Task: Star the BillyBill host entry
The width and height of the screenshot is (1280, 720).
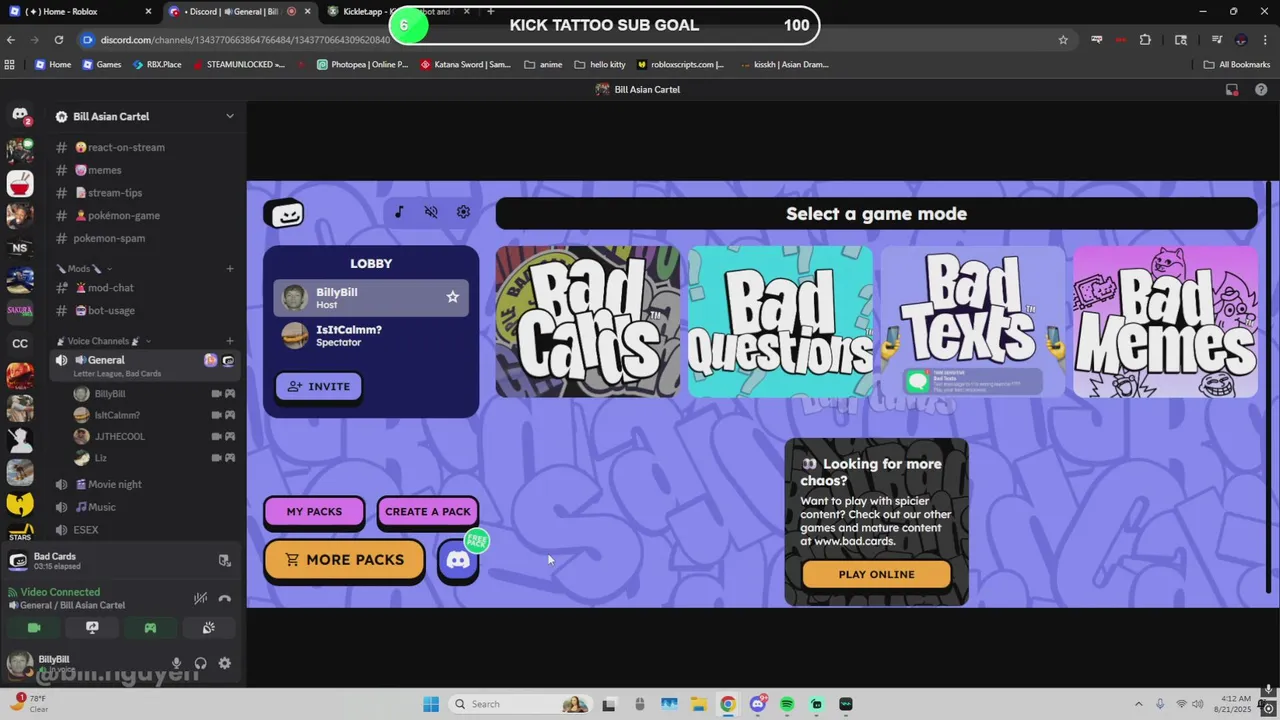Action: coord(452,297)
